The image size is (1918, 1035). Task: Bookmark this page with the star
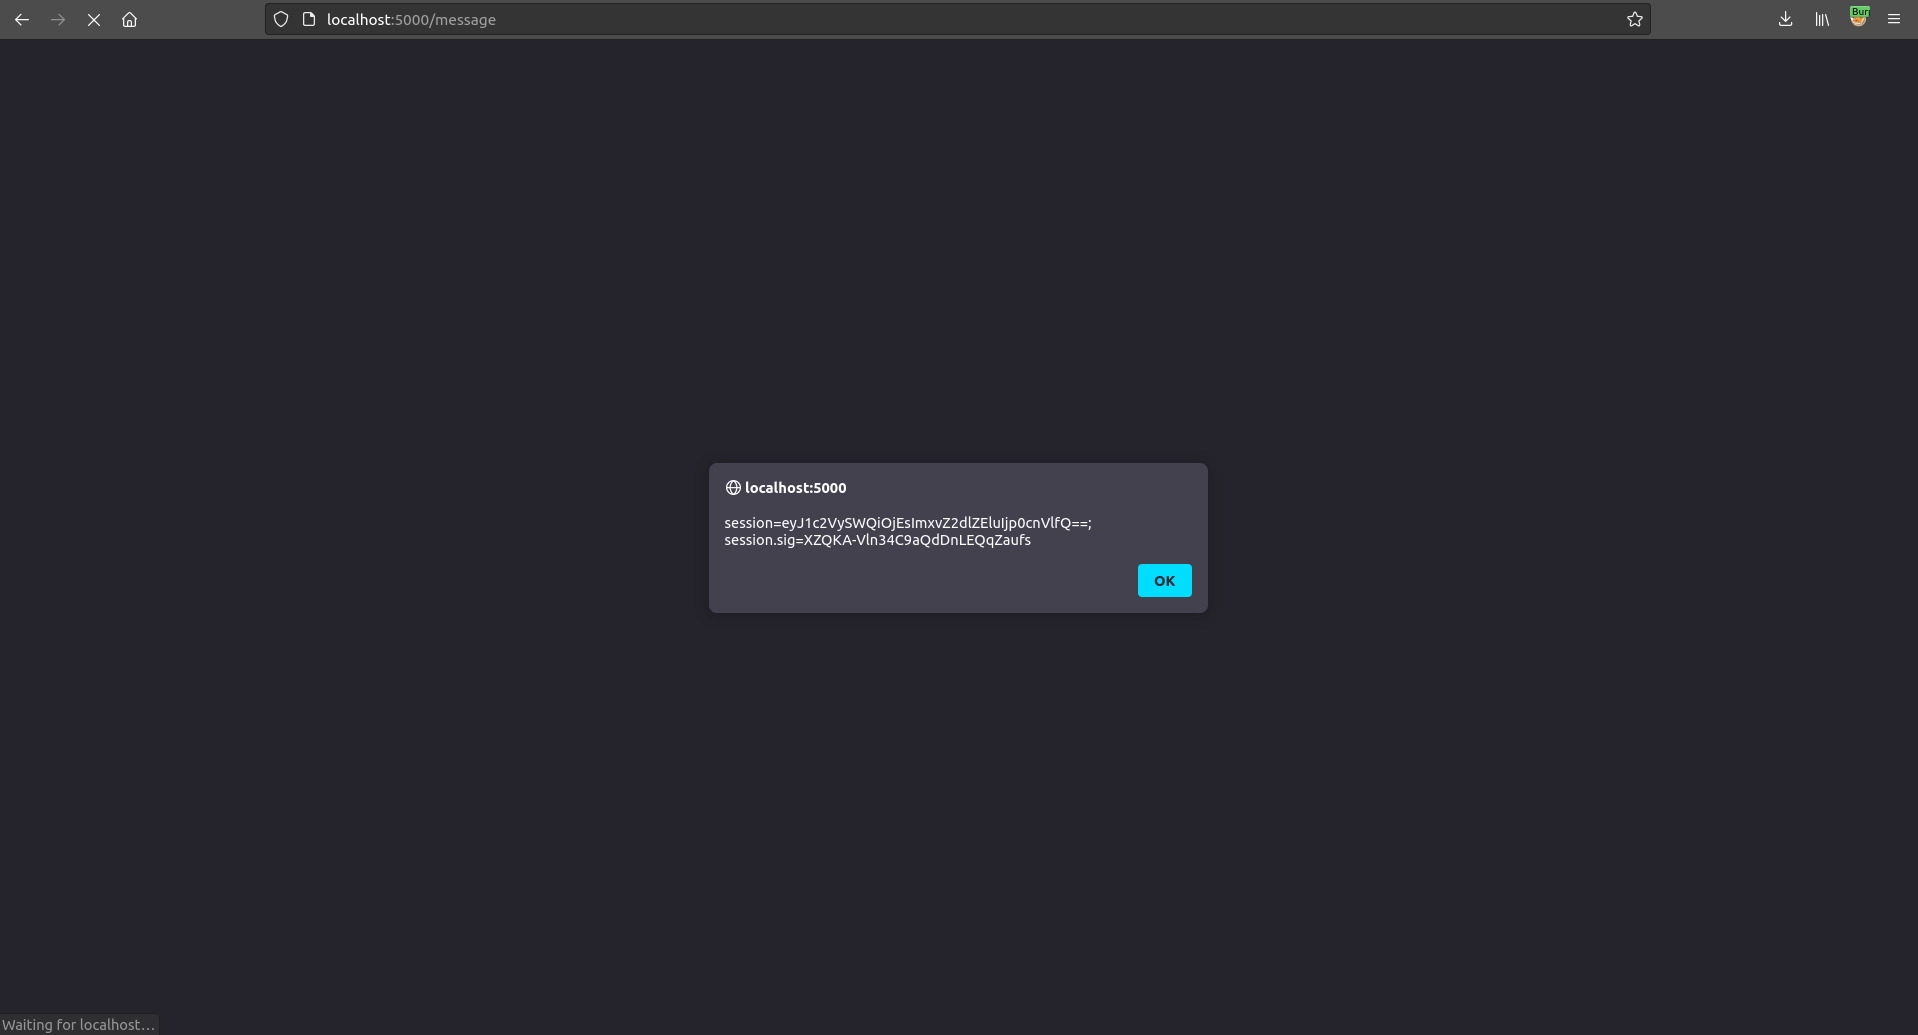pos(1634,20)
